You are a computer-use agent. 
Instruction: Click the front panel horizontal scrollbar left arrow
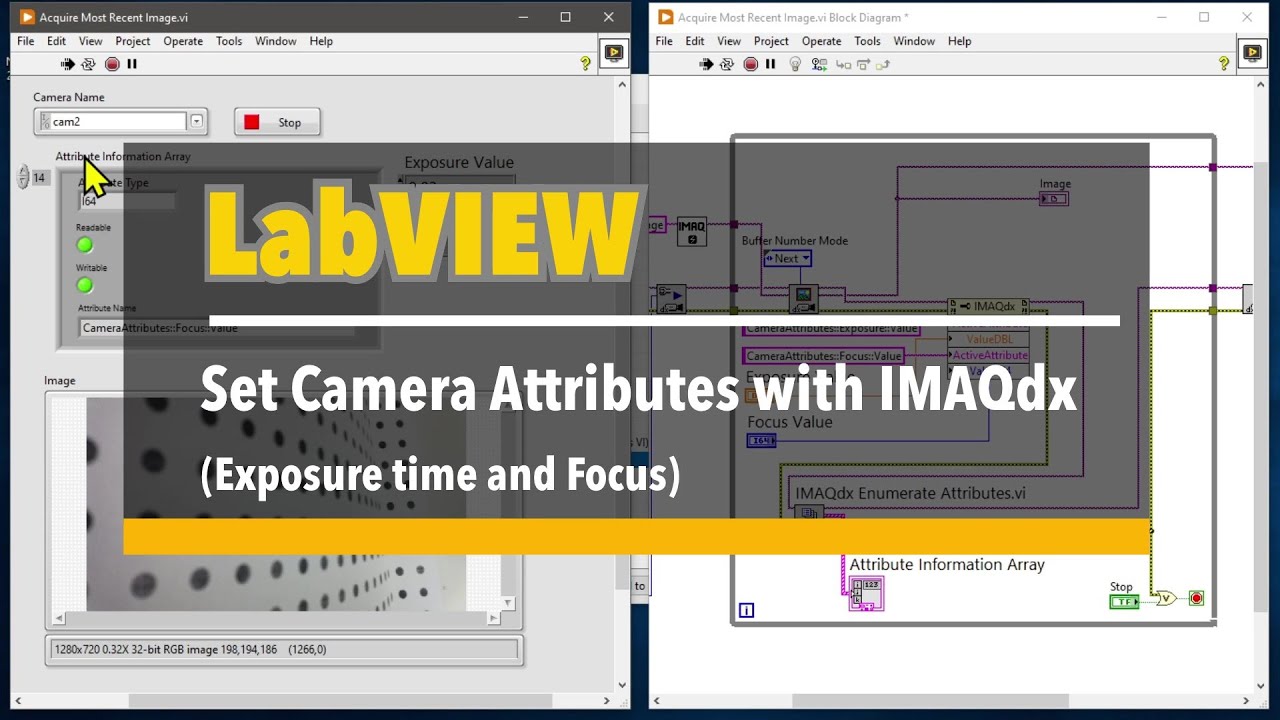tap(18, 701)
